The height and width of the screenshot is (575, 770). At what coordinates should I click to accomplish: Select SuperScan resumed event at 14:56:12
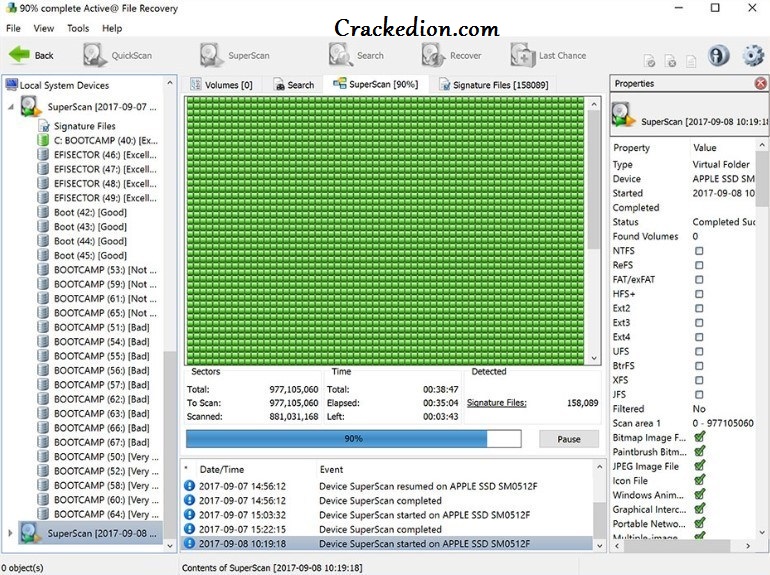pyautogui.click(x=388, y=486)
